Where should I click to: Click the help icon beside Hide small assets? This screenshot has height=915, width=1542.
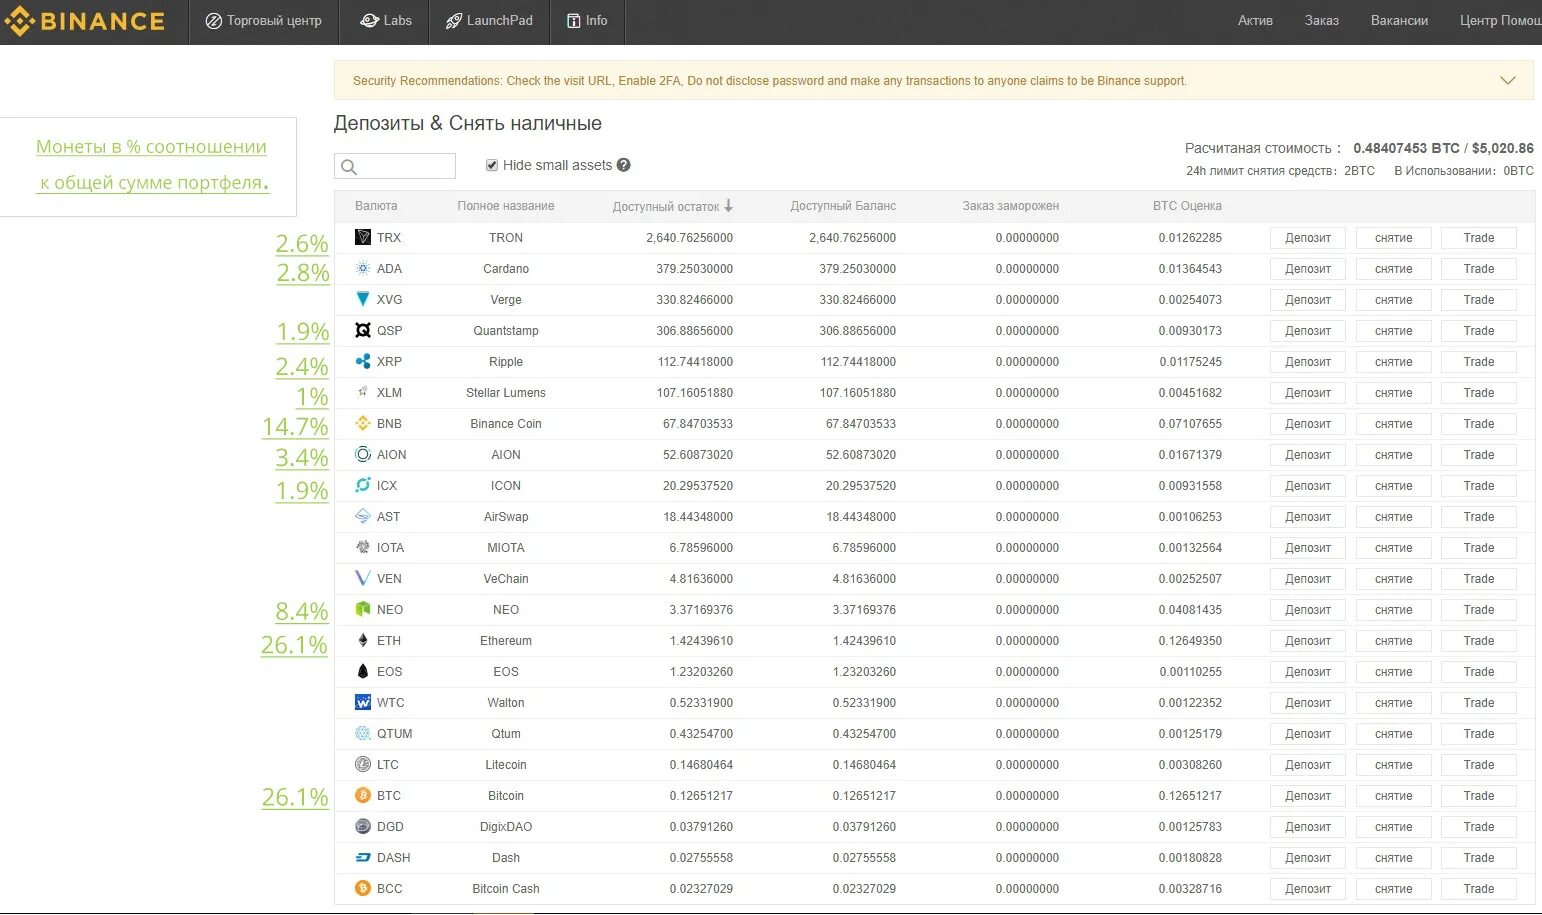(624, 165)
